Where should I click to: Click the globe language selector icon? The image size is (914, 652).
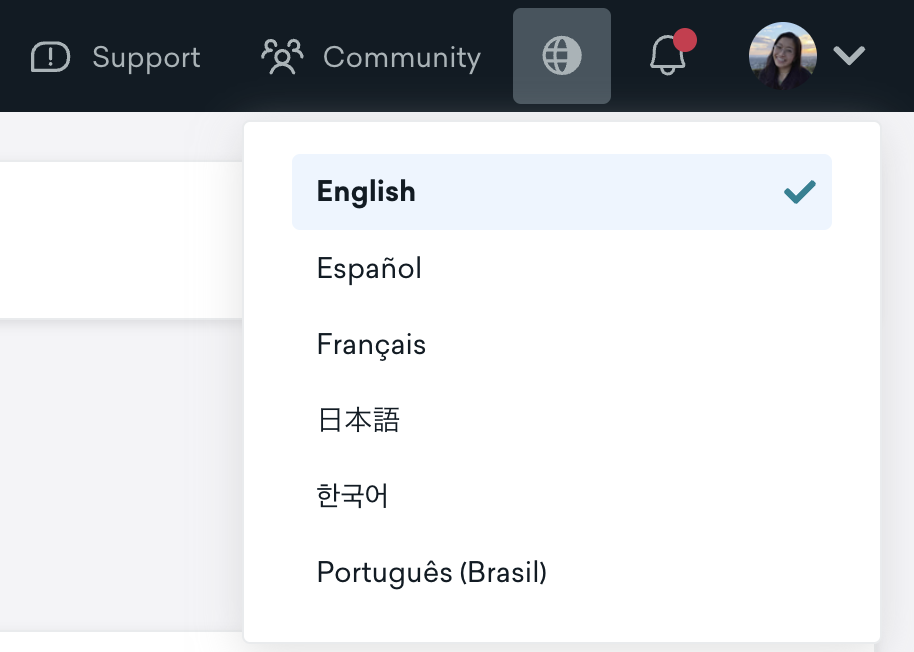pos(562,56)
